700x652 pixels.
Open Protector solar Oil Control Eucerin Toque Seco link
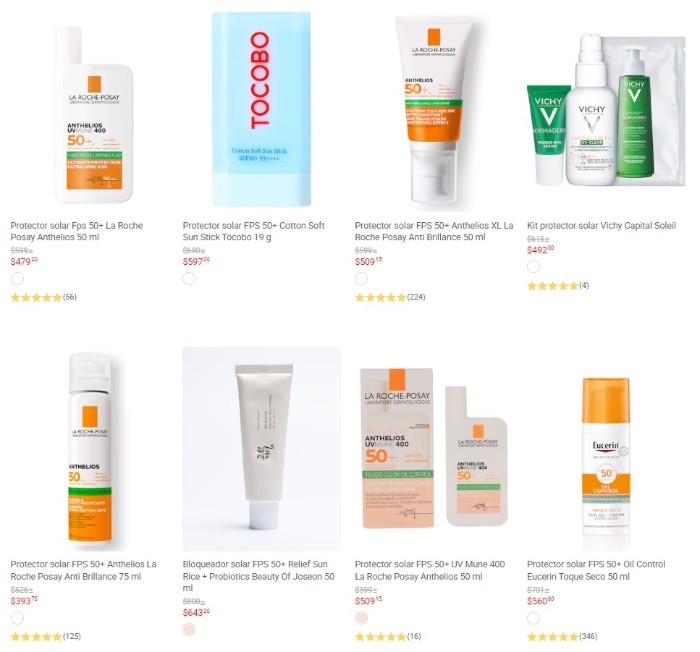(x=596, y=570)
